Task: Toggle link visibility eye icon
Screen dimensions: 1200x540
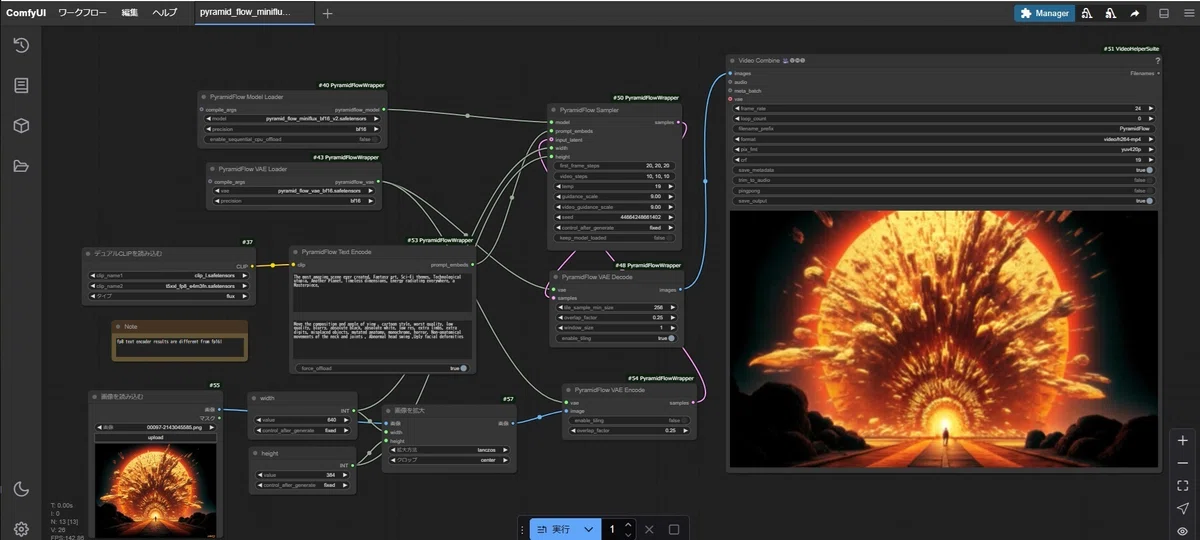Action: pyautogui.click(x=1183, y=530)
